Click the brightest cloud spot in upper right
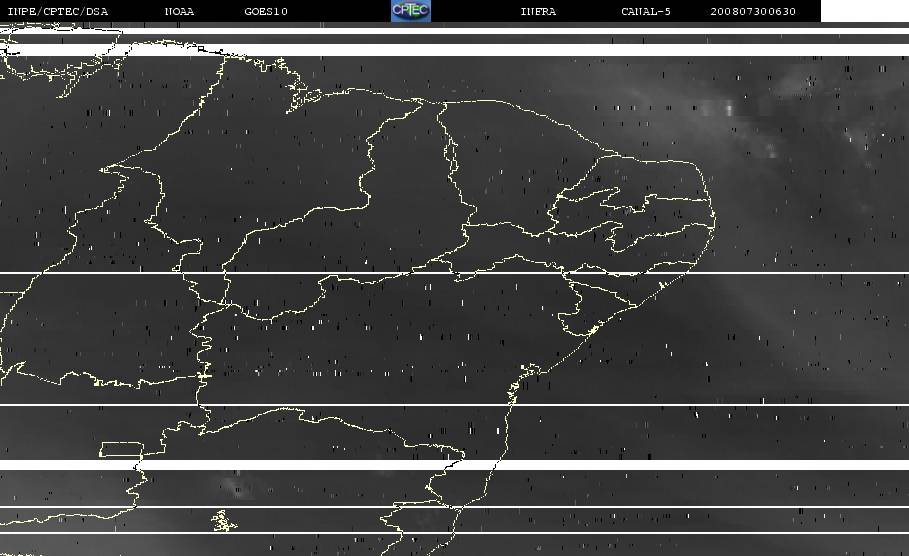This screenshot has width=909, height=556. (728, 108)
